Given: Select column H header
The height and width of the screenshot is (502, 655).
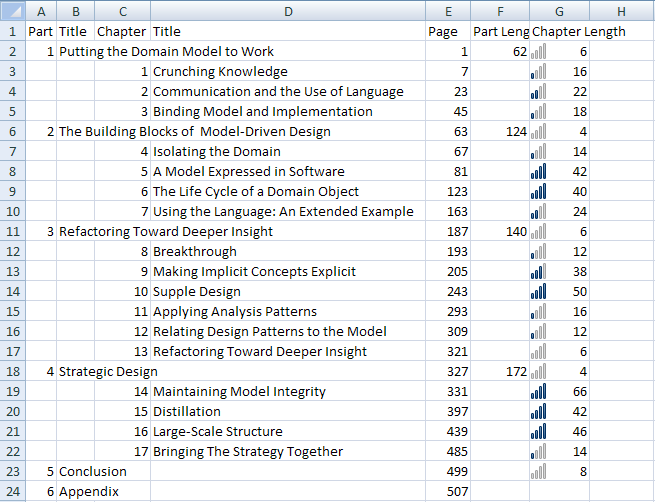Looking at the screenshot, I should tap(622, 11).
